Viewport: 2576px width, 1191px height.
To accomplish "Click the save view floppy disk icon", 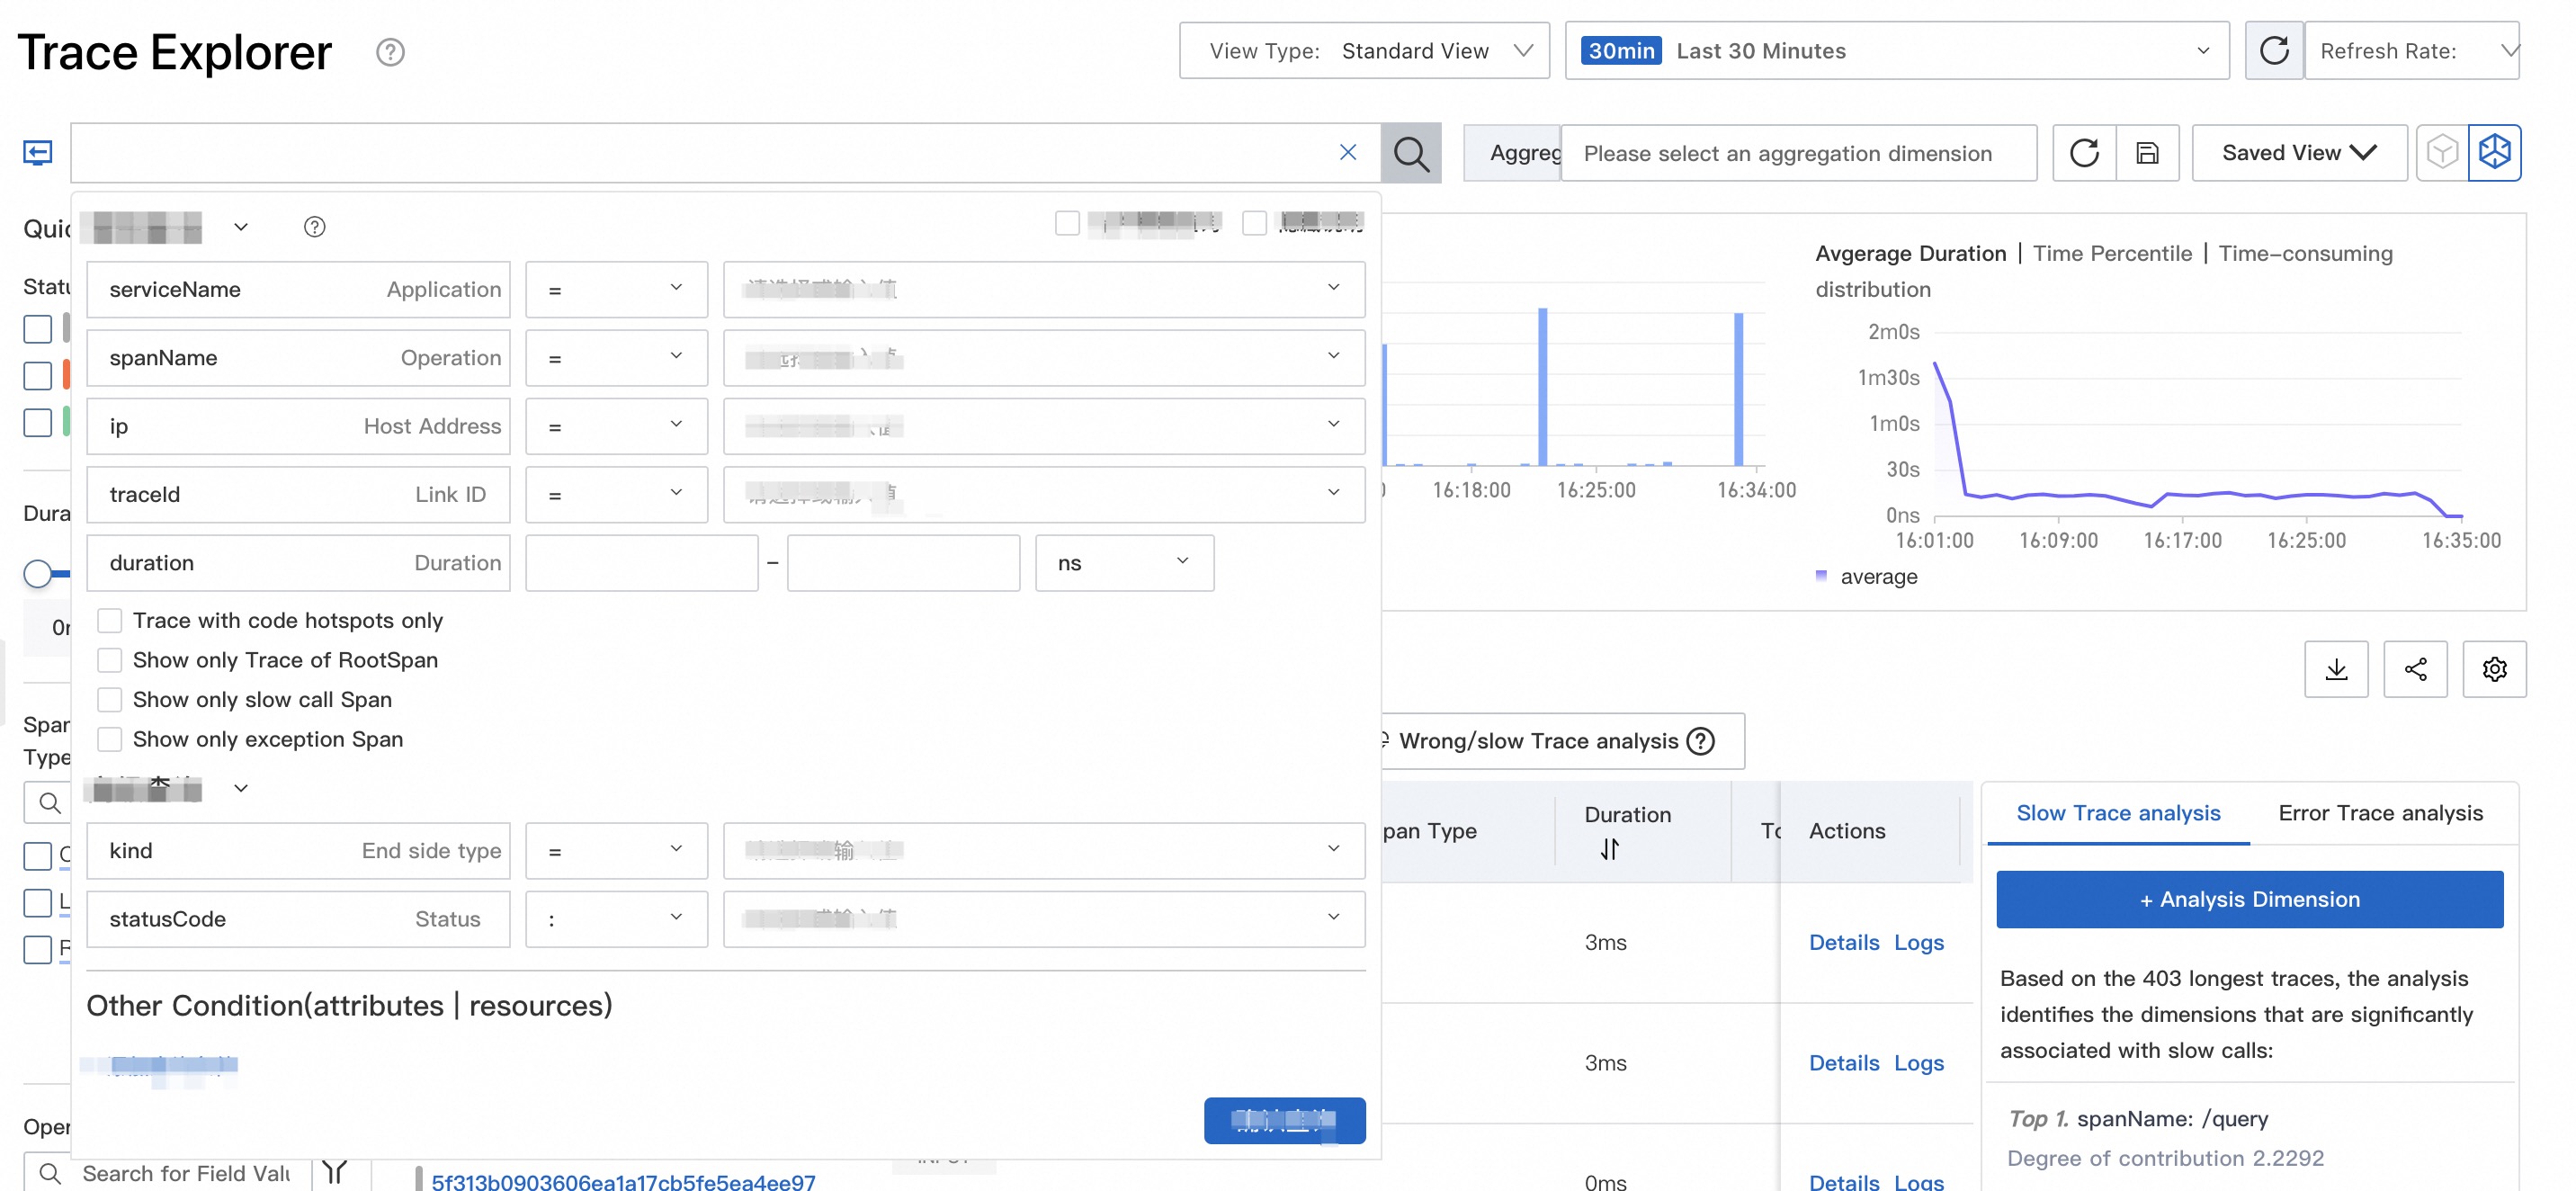I will (2147, 152).
